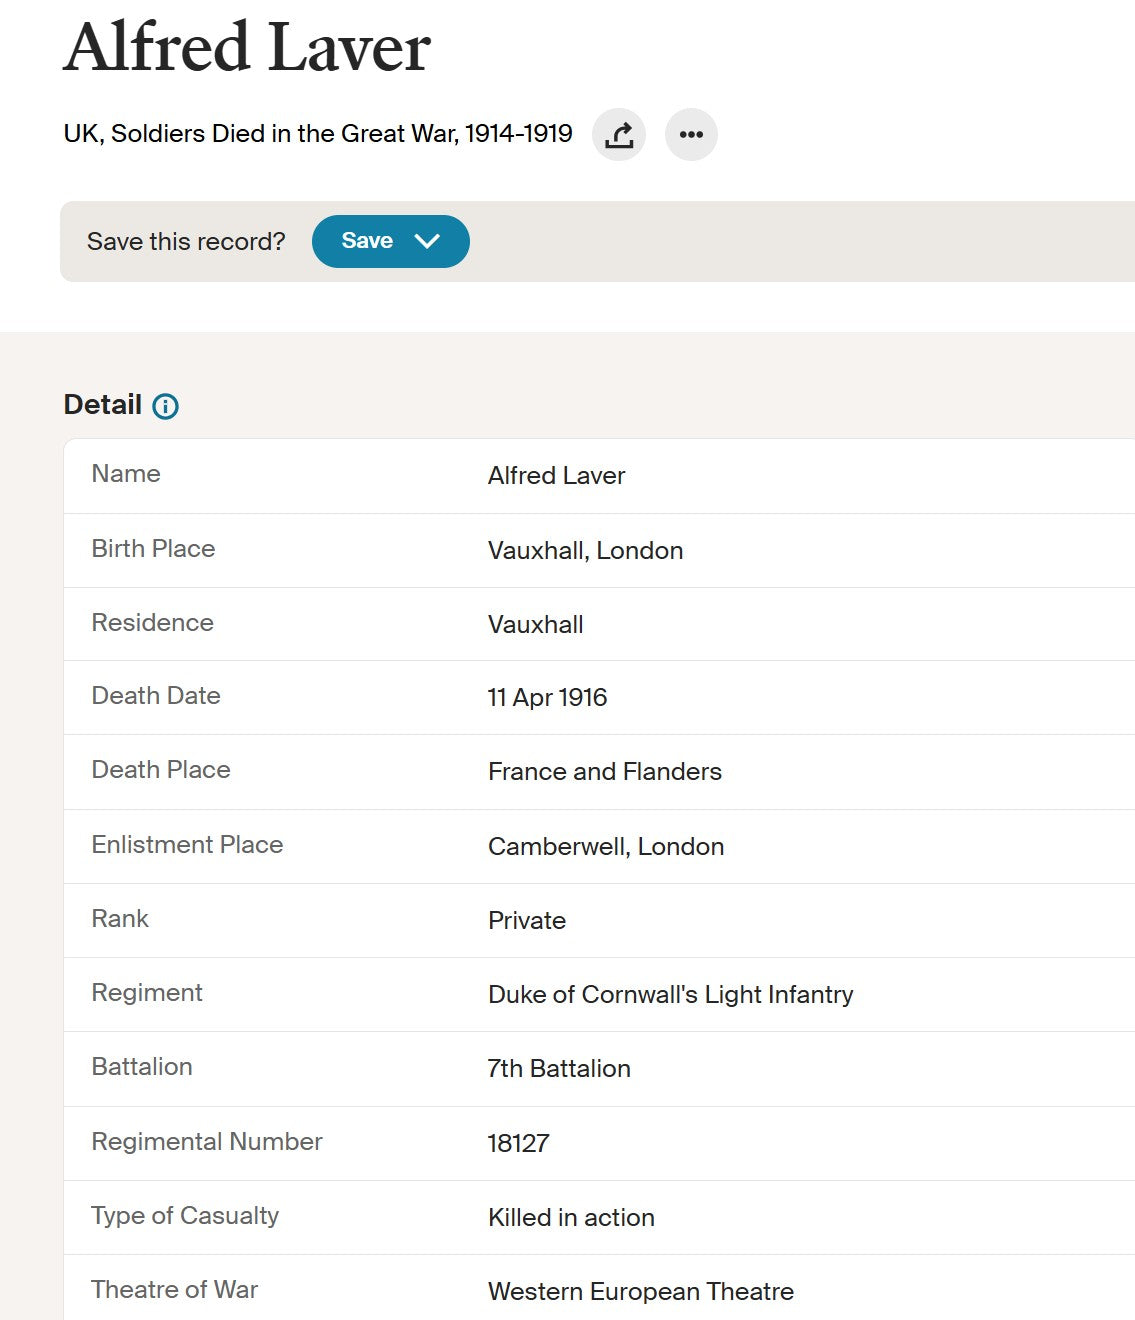Image resolution: width=1135 pixels, height=1320 pixels.
Task: Click the Residence value Vauxhall
Action: 535,625
